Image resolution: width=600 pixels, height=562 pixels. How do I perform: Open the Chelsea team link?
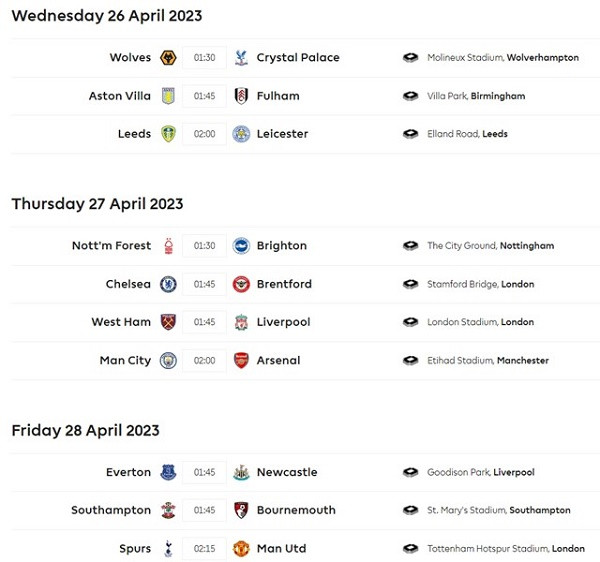pyautogui.click(x=128, y=284)
